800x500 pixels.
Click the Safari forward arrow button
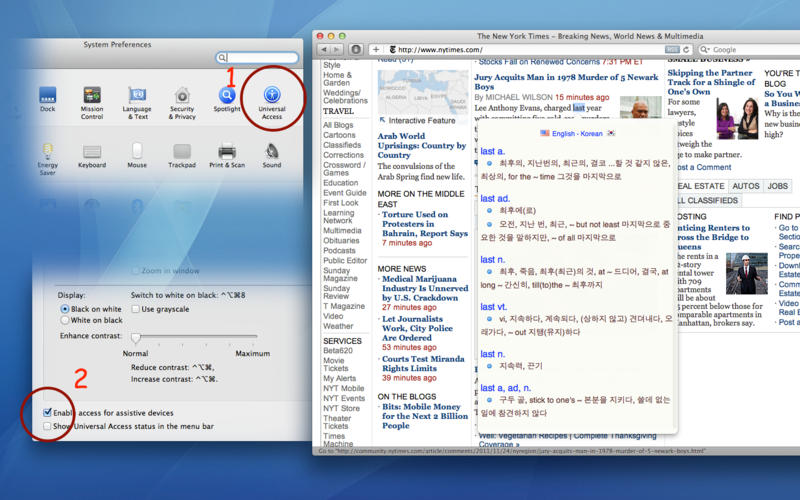point(336,49)
